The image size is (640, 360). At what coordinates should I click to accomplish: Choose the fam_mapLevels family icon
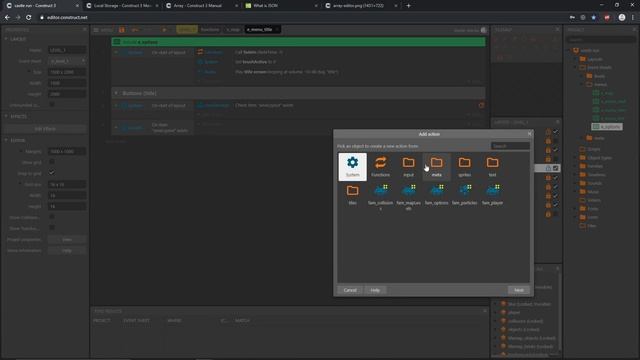[x=408, y=197]
